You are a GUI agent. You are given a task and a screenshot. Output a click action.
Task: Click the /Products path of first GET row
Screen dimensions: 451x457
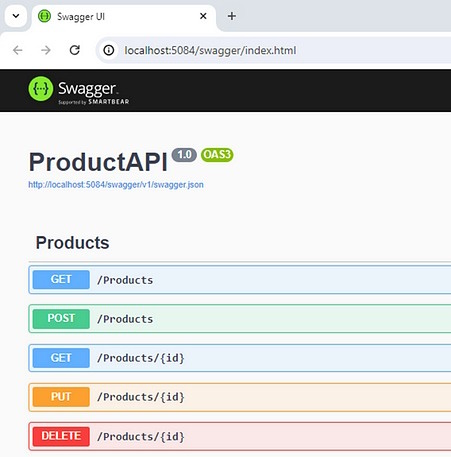125,280
